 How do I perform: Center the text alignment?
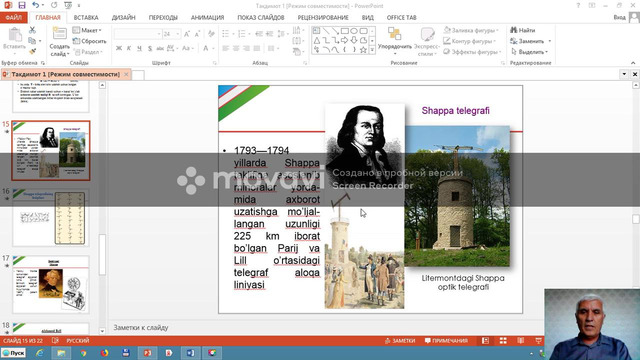(x=236, y=48)
